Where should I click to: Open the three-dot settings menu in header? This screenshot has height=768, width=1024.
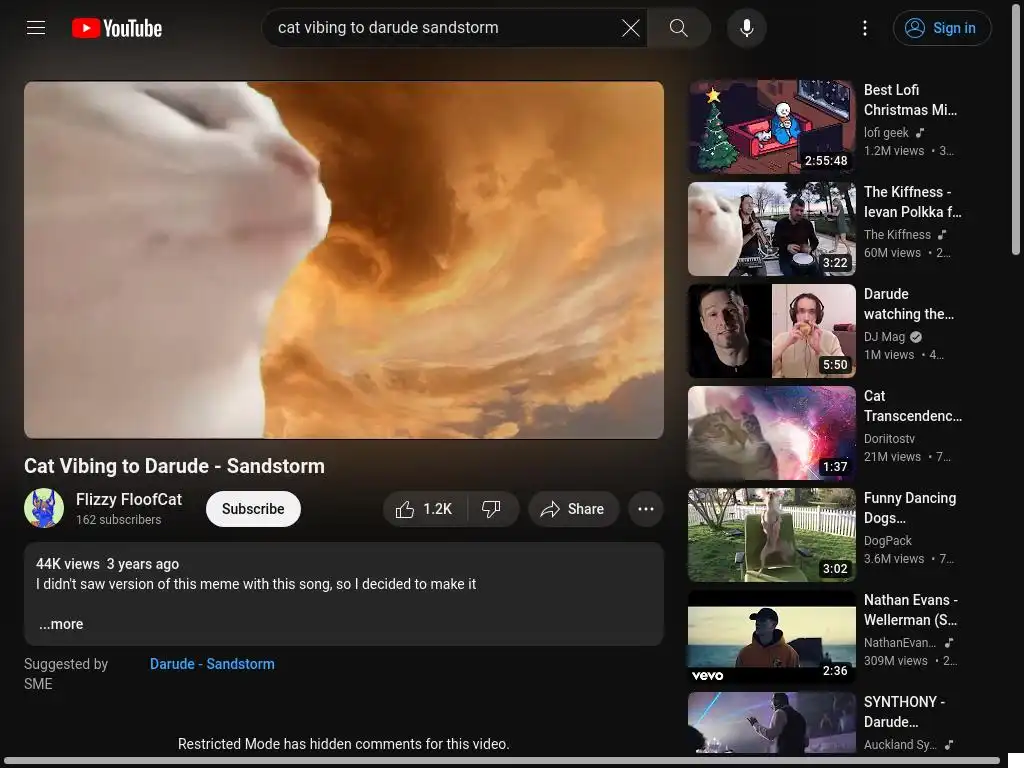pyautogui.click(x=865, y=28)
